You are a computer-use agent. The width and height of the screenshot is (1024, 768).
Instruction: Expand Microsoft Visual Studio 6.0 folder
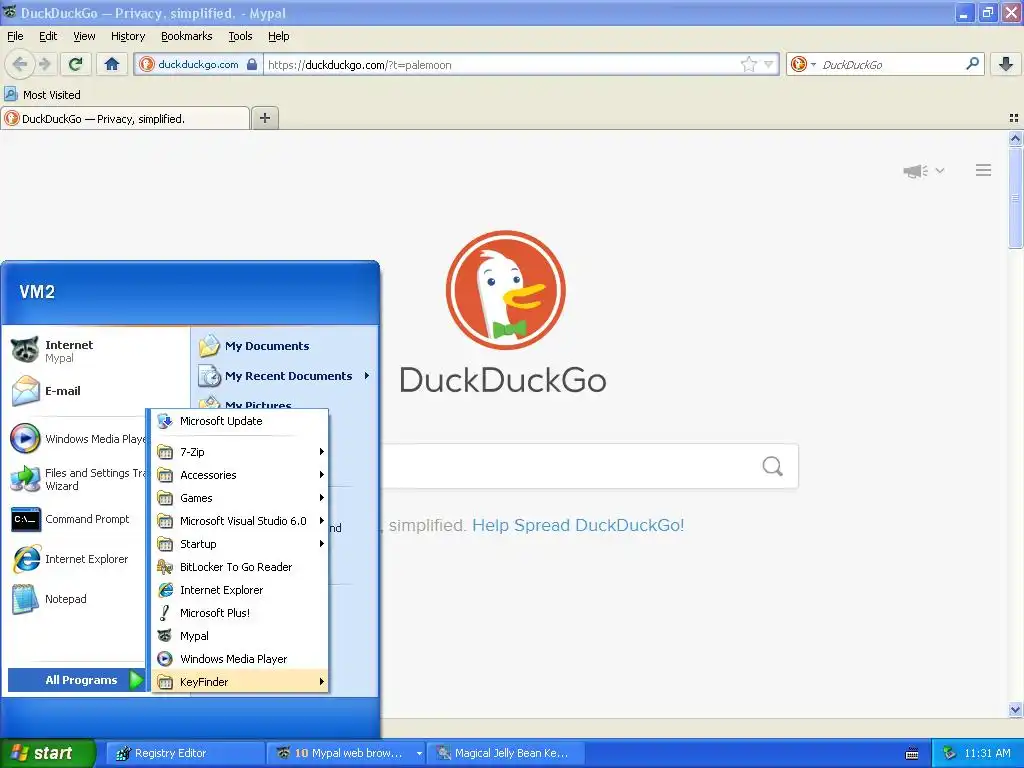coord(240,520)
